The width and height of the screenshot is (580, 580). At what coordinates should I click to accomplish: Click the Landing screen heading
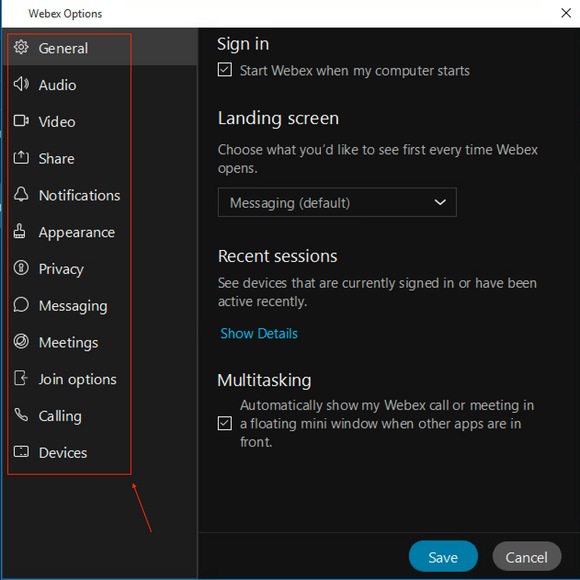coord(278,118)
